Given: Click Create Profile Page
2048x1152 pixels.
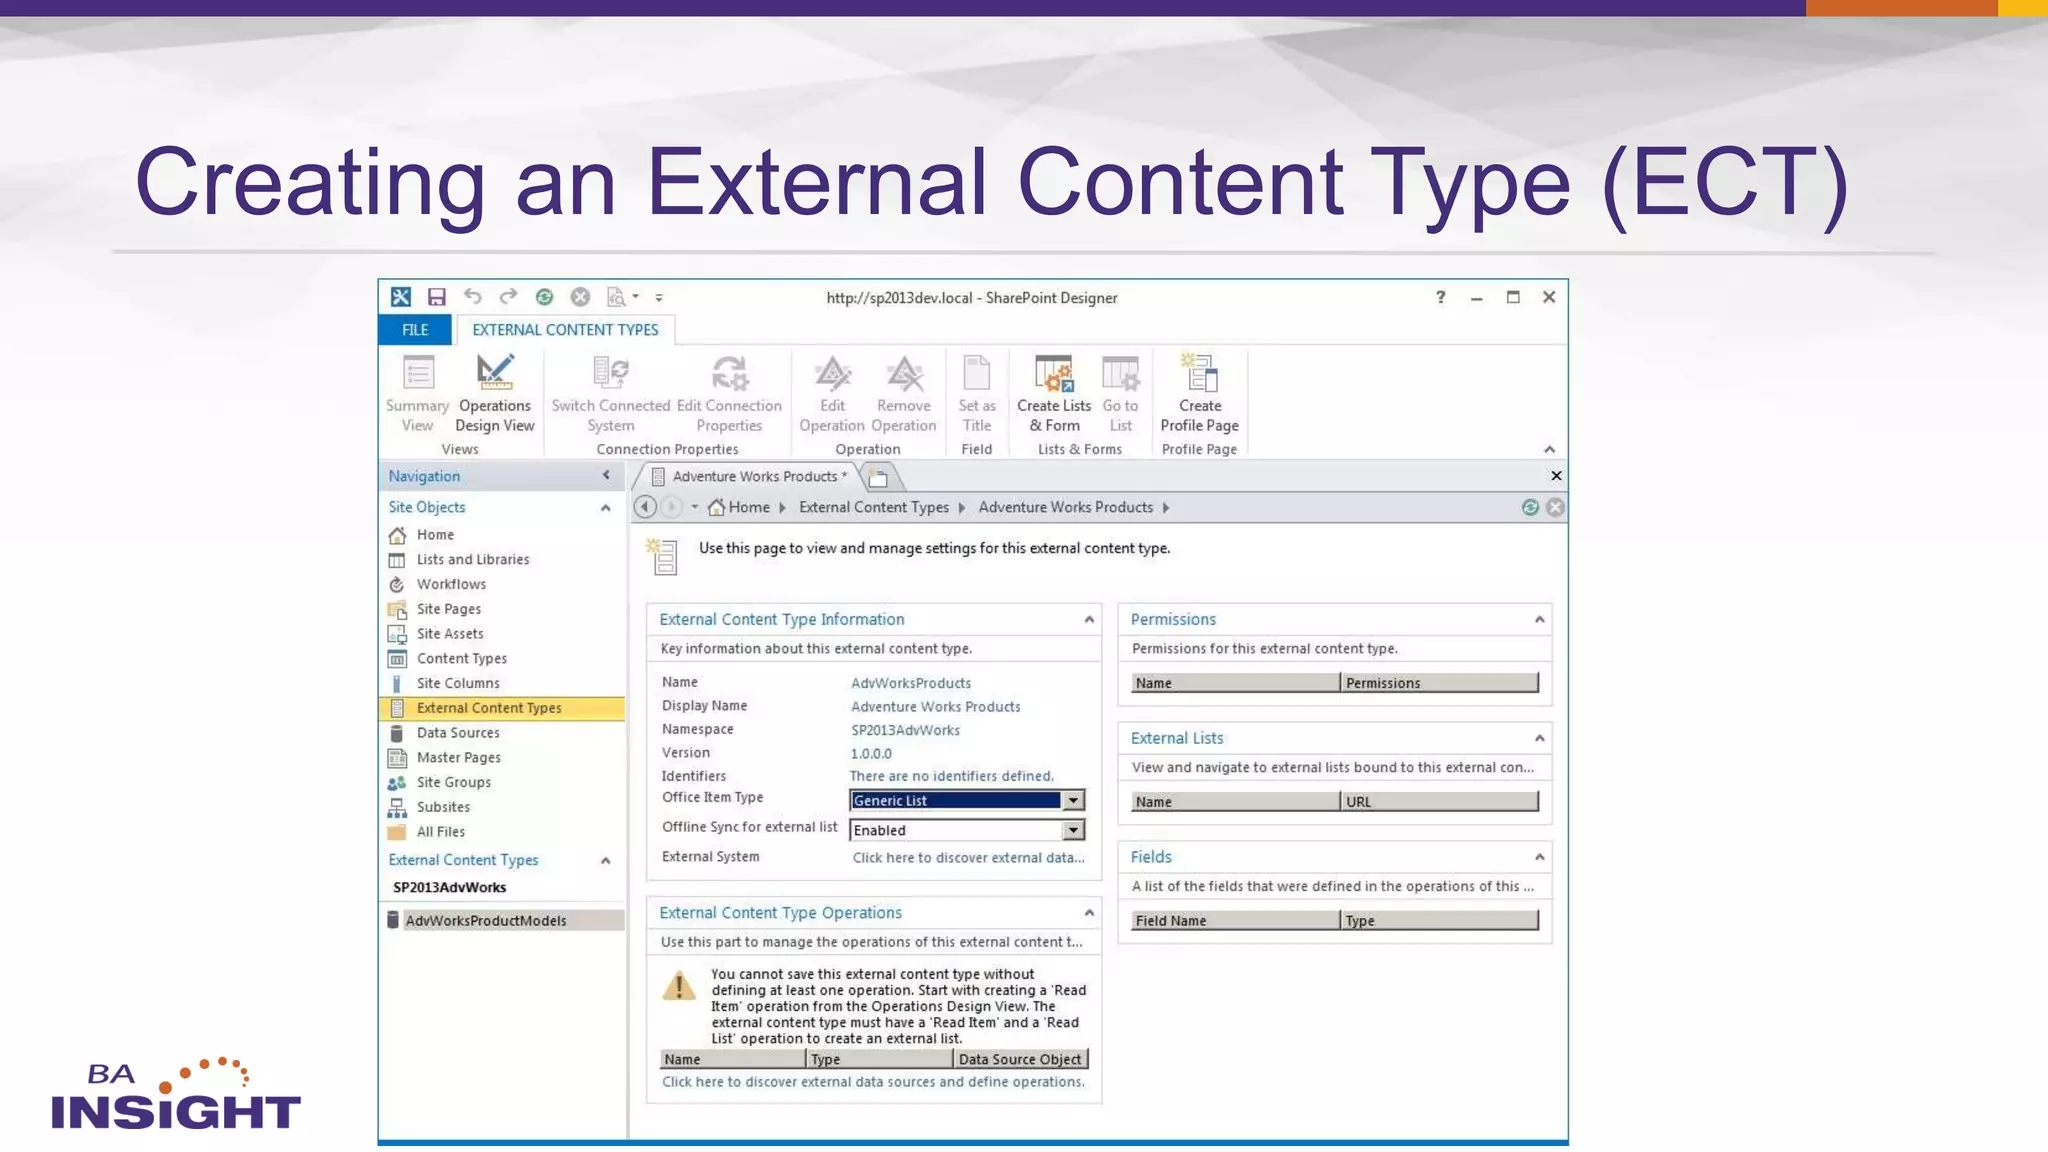Looking at the screenshot, I should 1199,394.
